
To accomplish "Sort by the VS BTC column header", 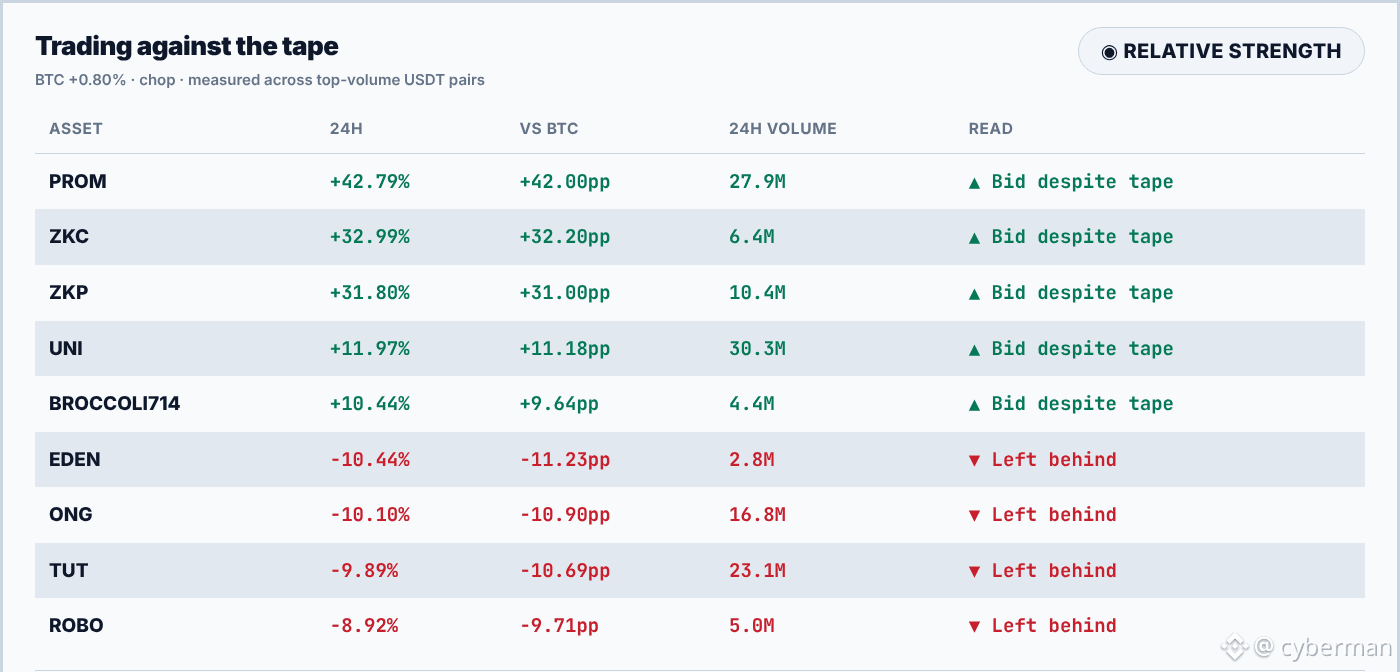I will pos(549,129).
